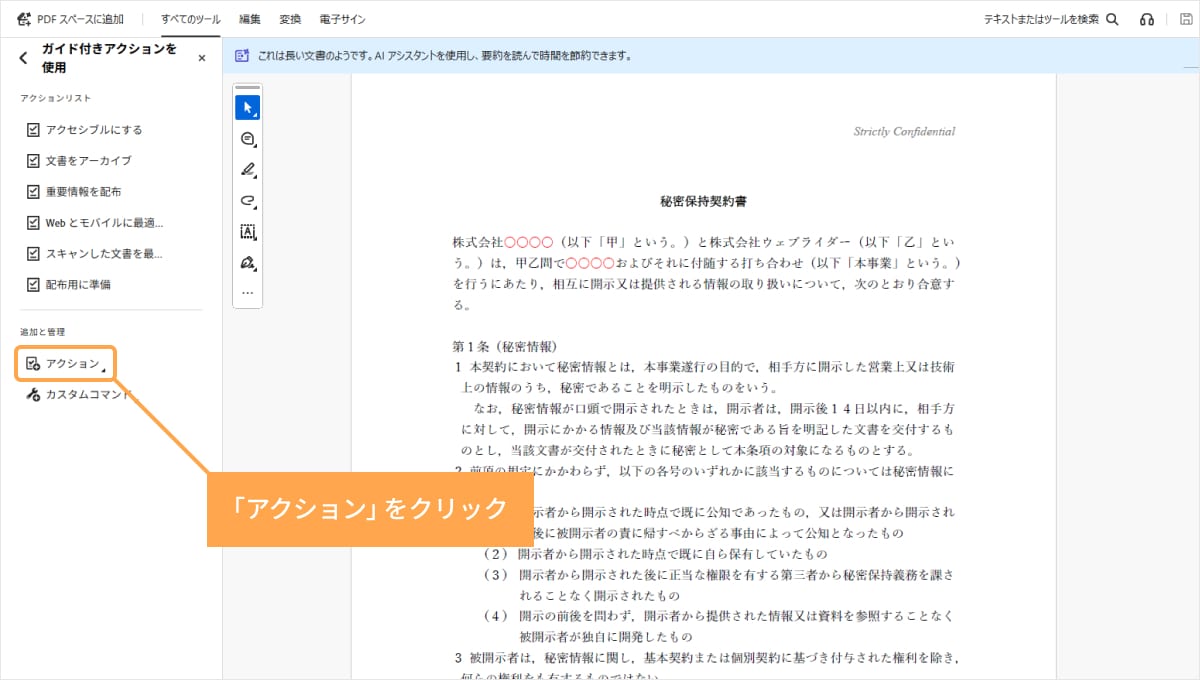Click the ガイド付きアクションを使用 panel title

tap(109, 58)
